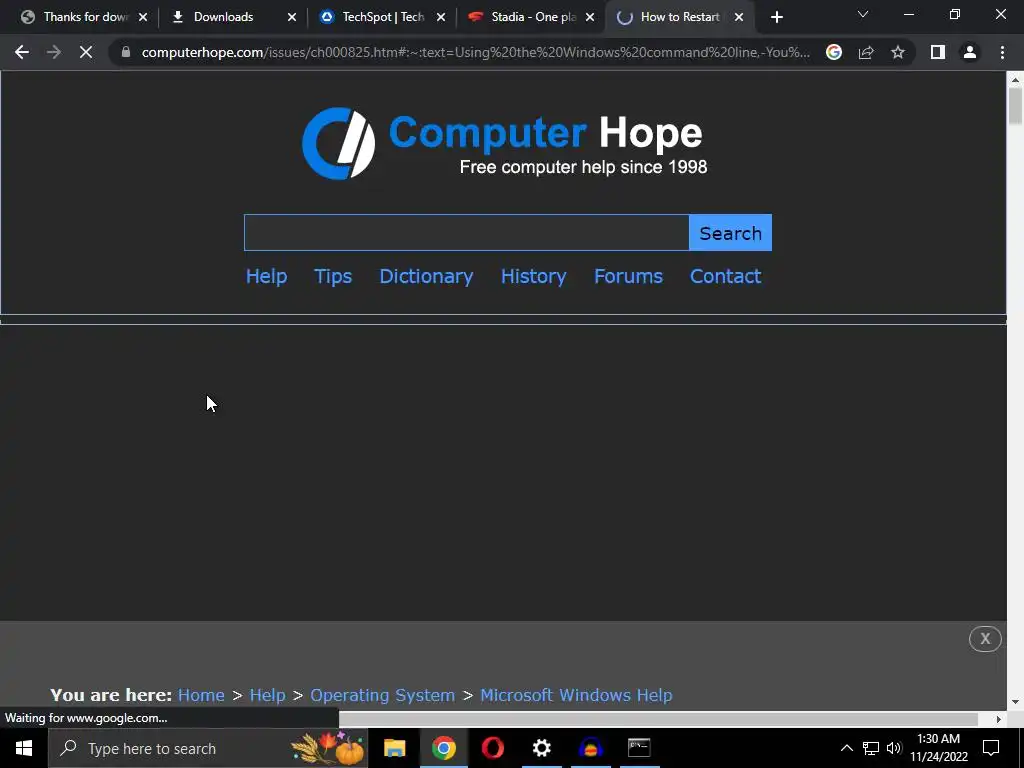Click the address bar URL
This screenshot has height=768, width=1024.
[x=475, y=52]
